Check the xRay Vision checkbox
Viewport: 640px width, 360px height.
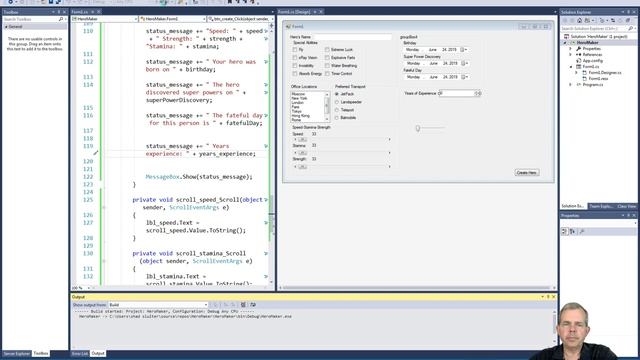tap(295, 58)
